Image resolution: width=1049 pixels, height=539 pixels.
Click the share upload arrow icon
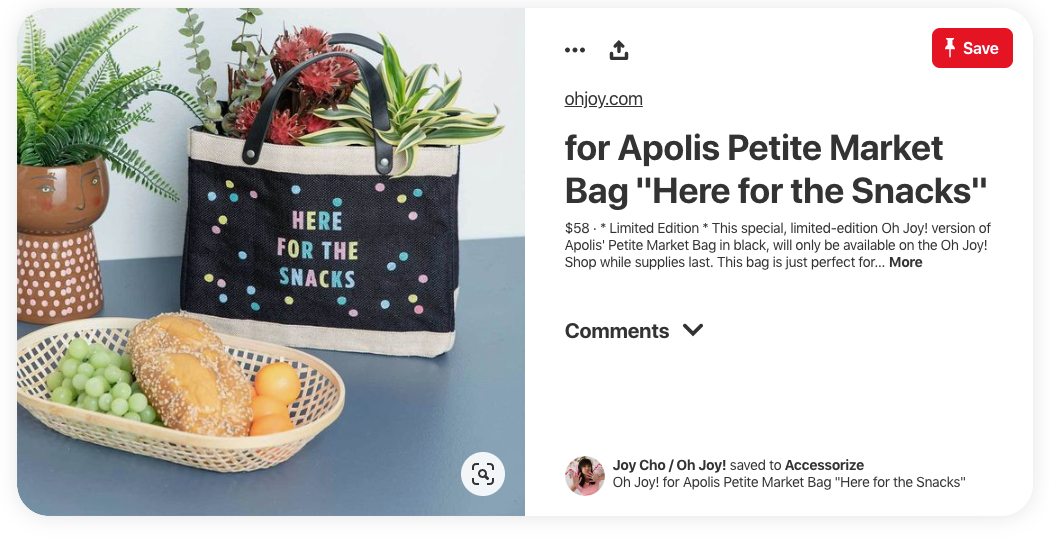[x=619, y=49]
